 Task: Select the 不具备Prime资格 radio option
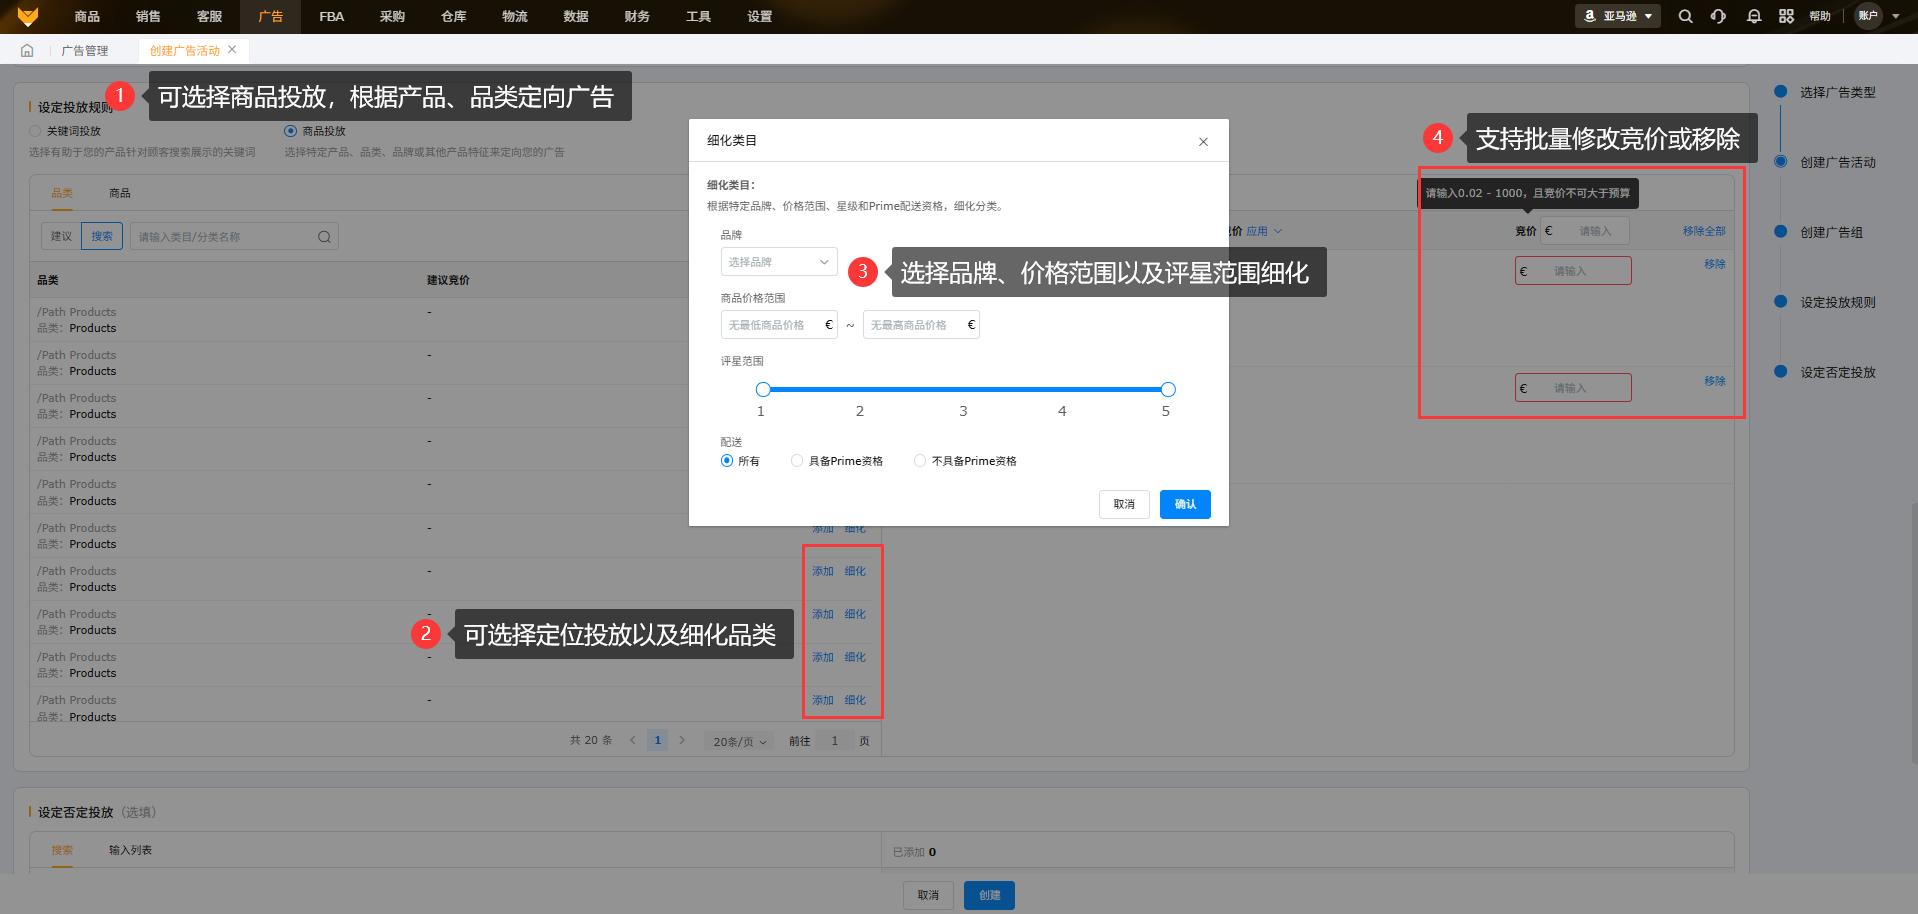click(920, 461)
